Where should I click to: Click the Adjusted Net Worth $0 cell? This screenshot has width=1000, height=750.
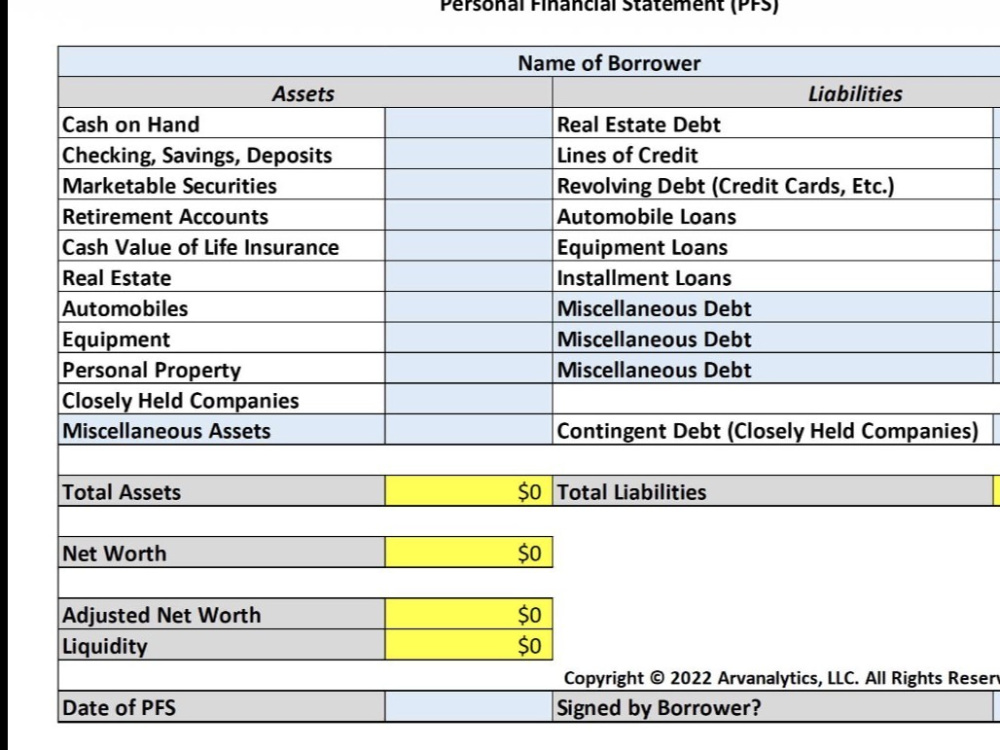tap(469, 614)
